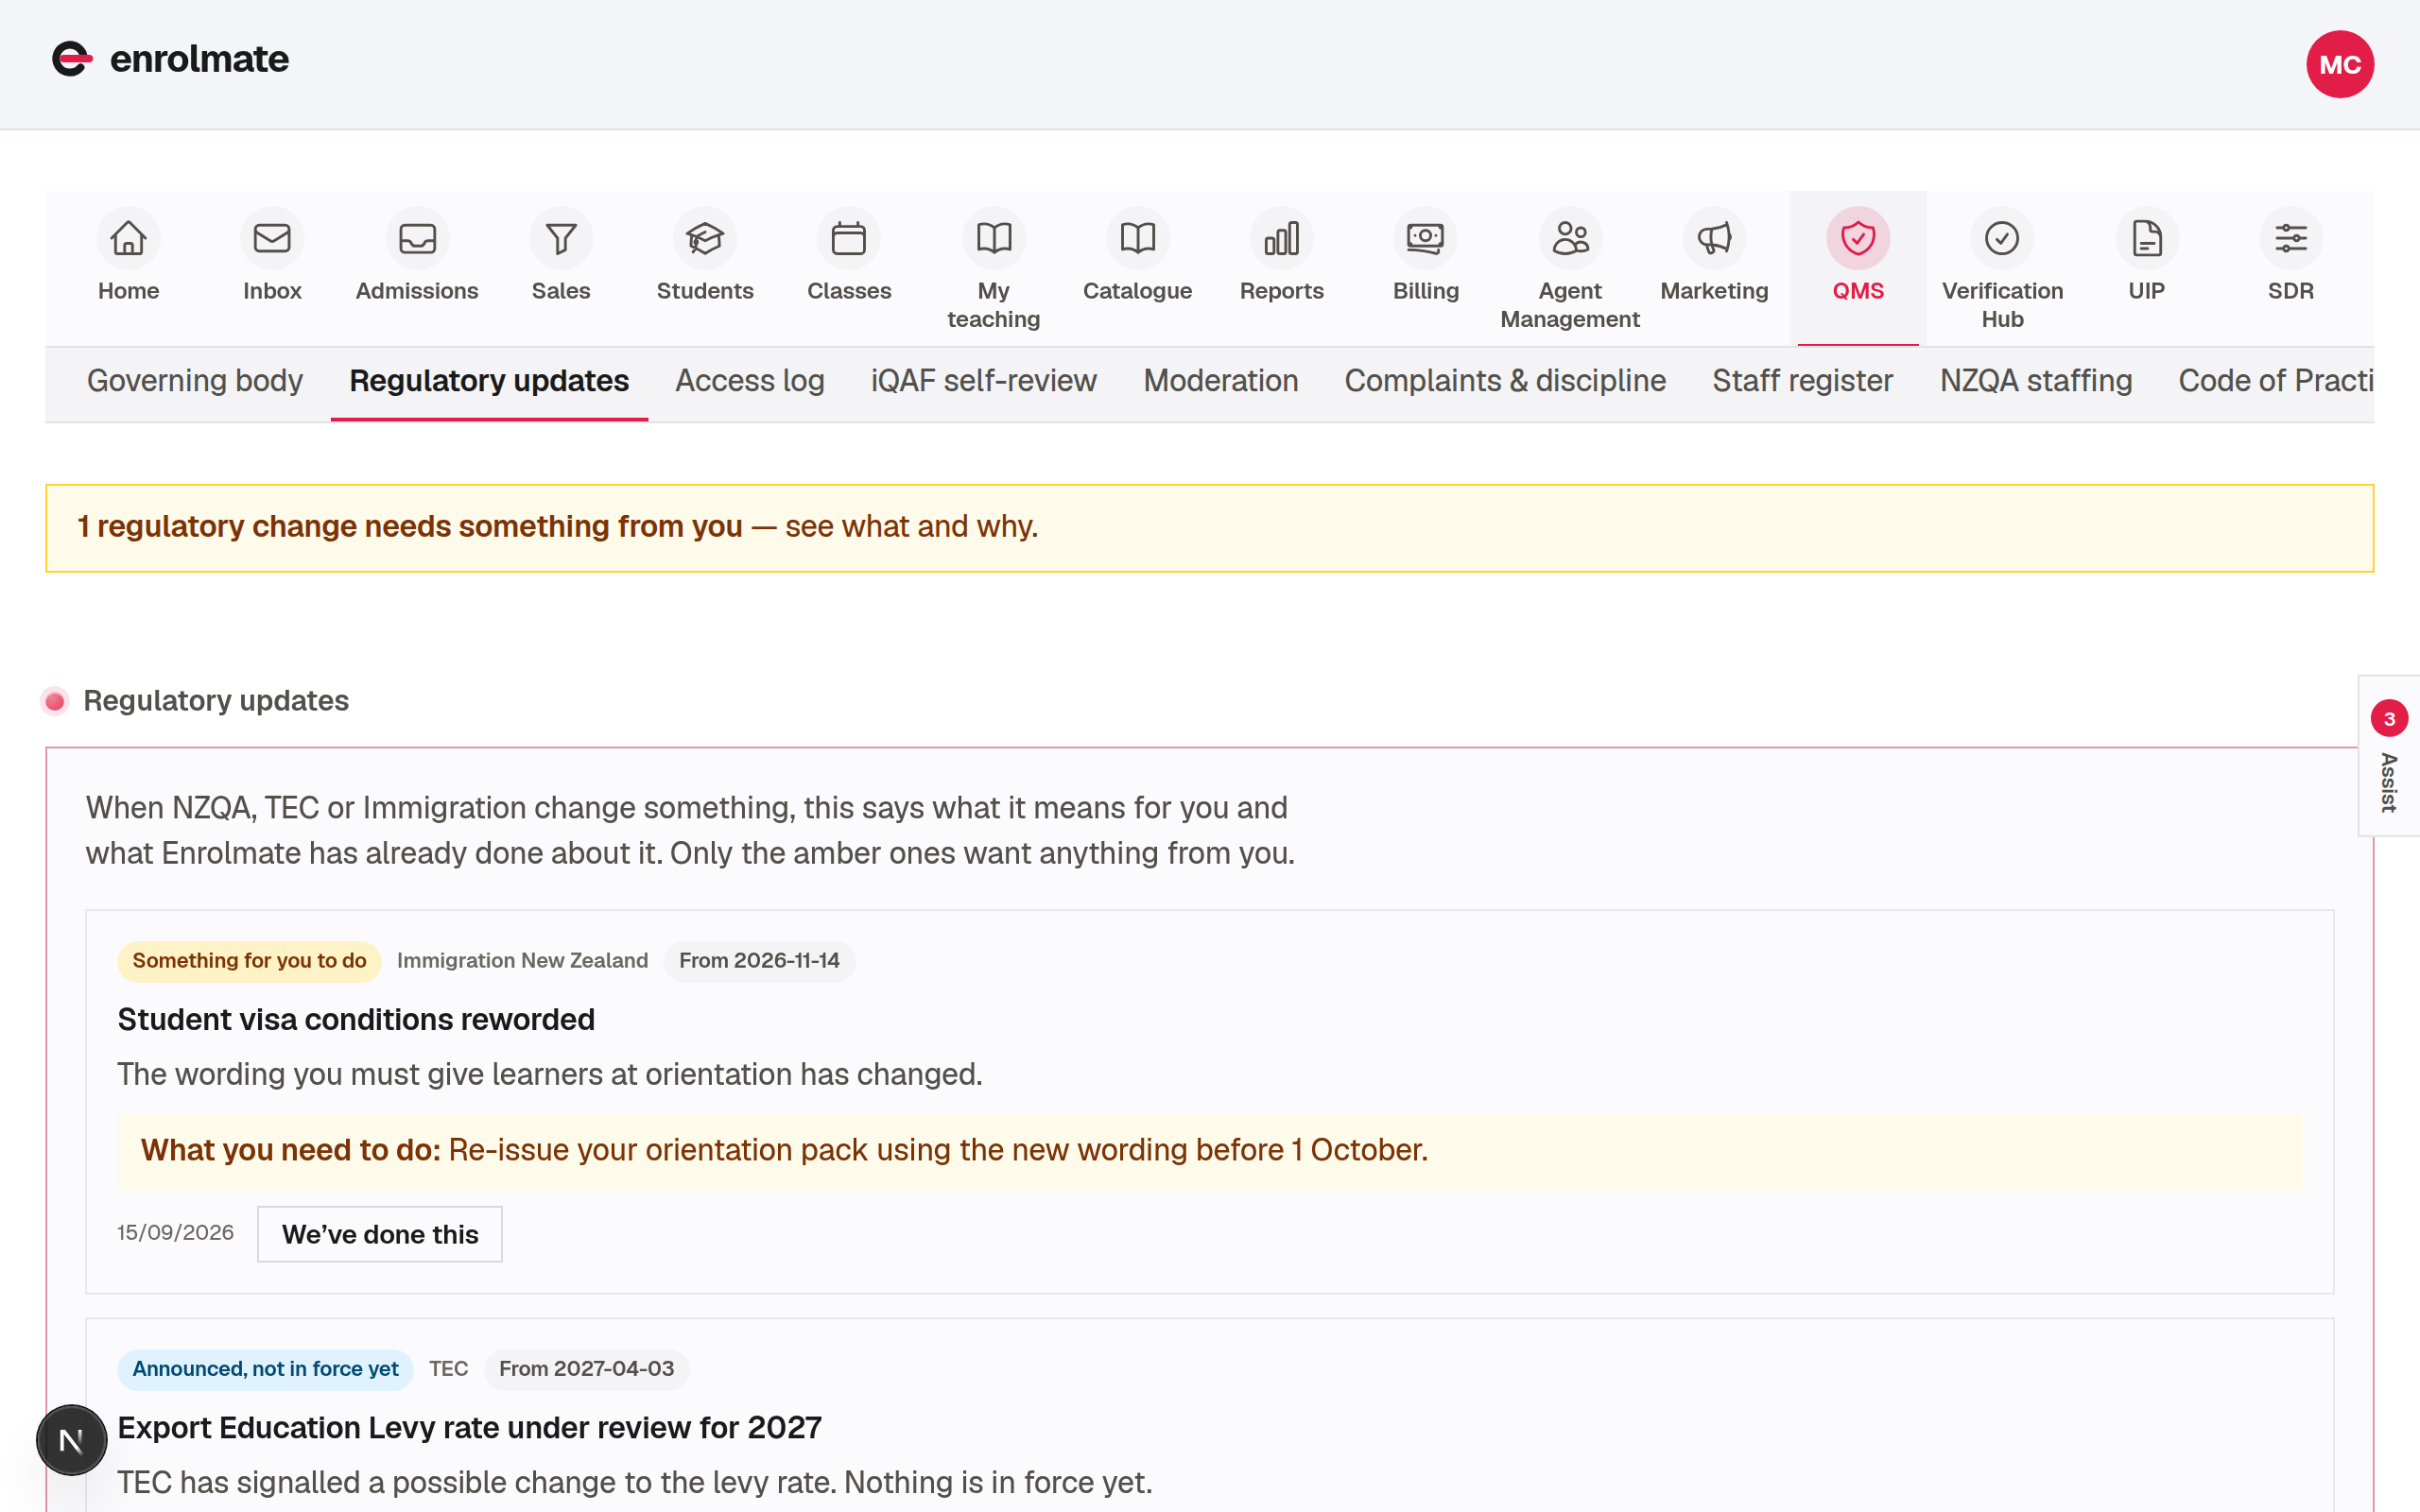
Task: Click the regulatory change alert banner
Action: click(x=1210, y=528)
